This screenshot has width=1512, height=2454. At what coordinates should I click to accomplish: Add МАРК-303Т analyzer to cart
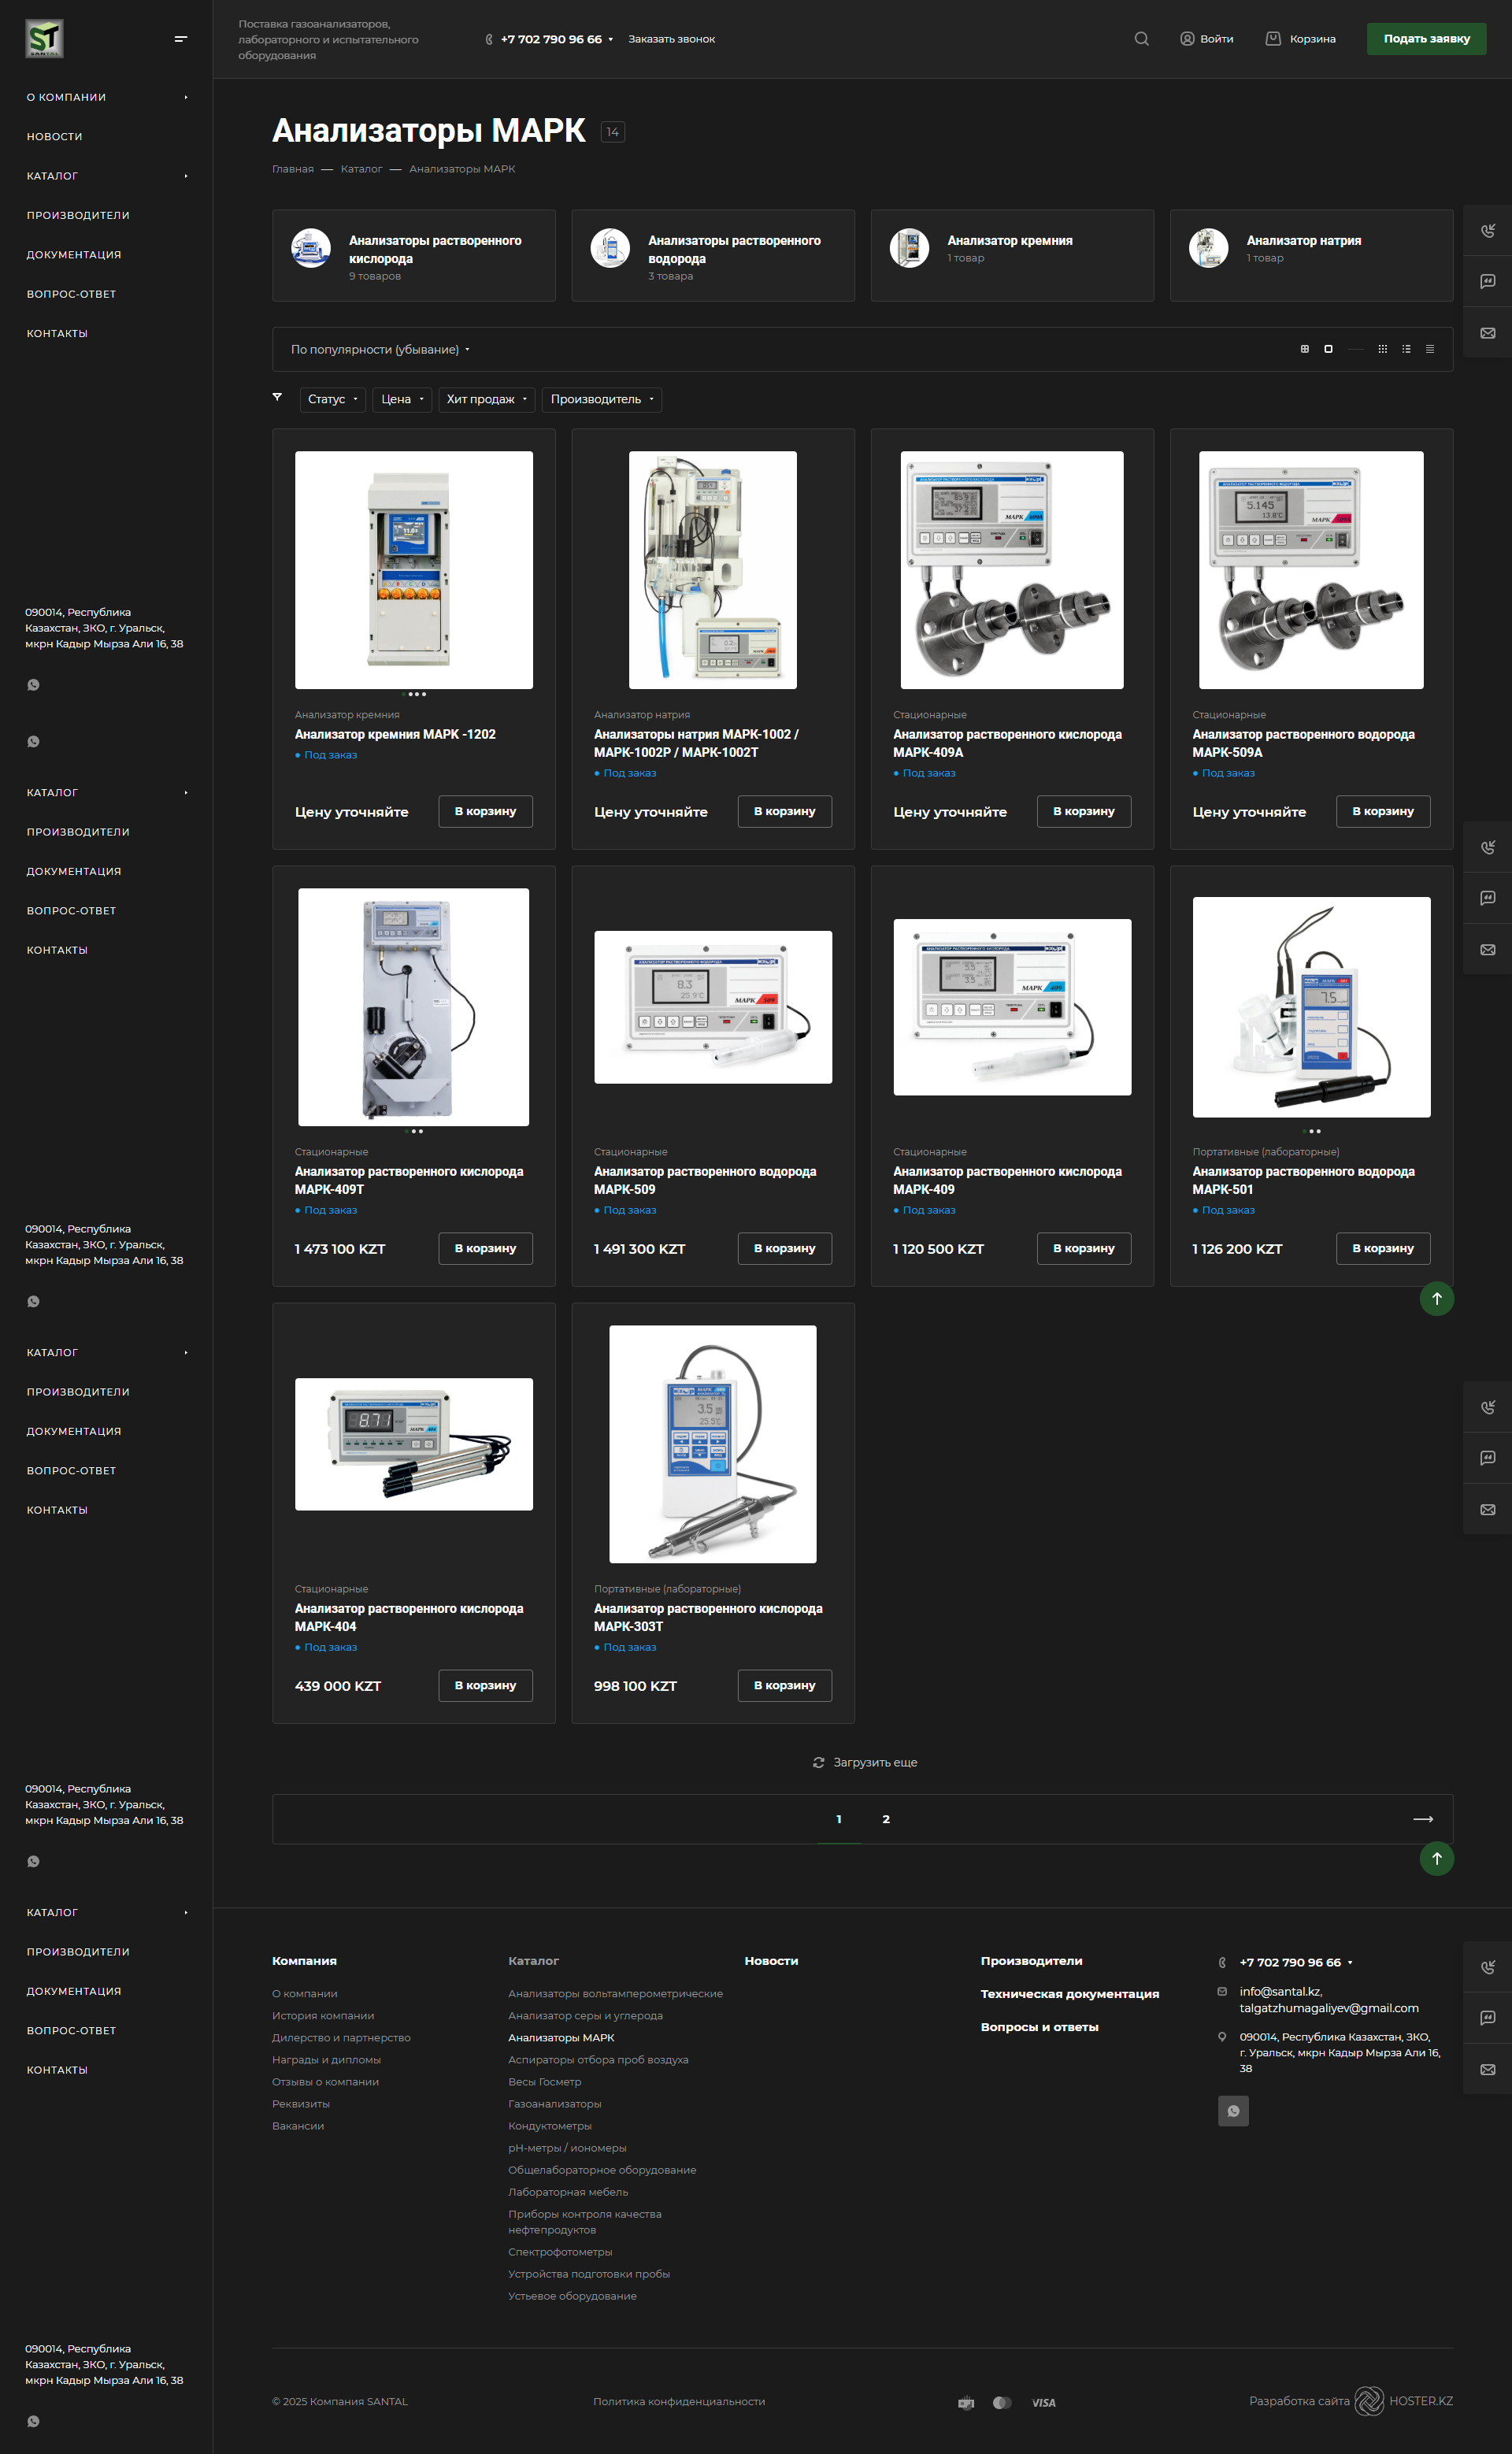tap(785, 1685)
